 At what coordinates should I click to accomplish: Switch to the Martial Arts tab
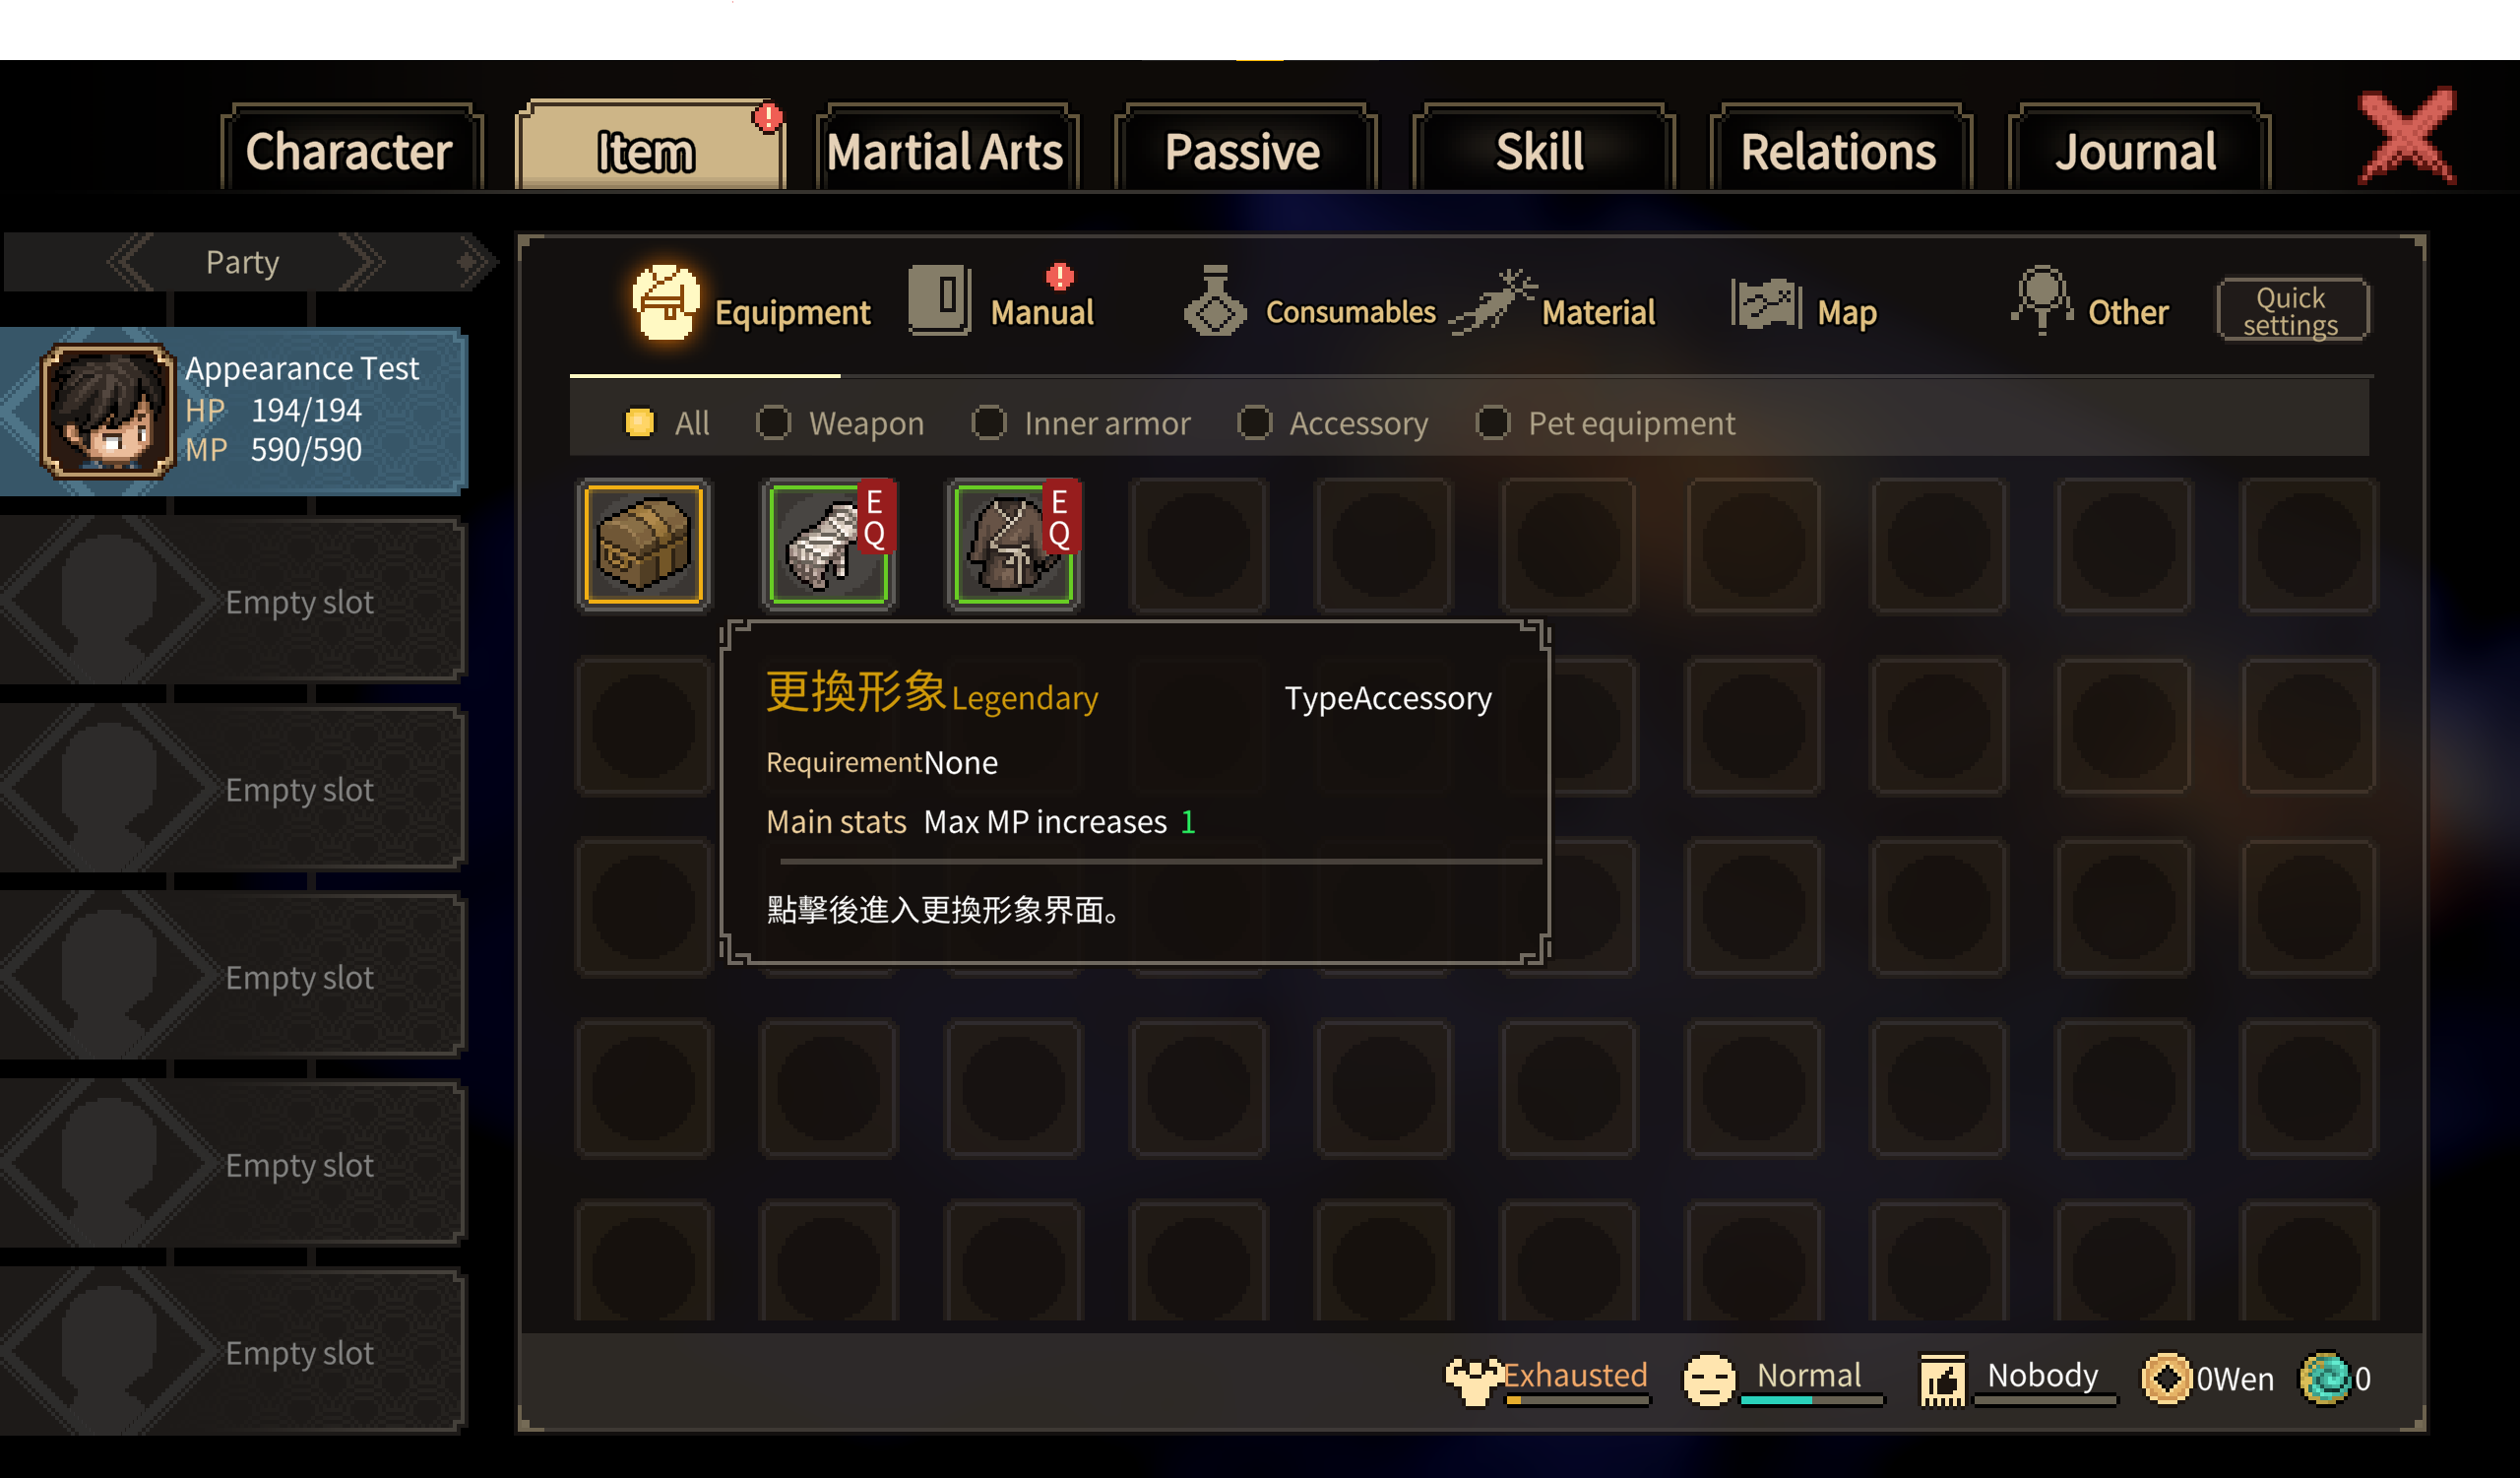point(946,150)
